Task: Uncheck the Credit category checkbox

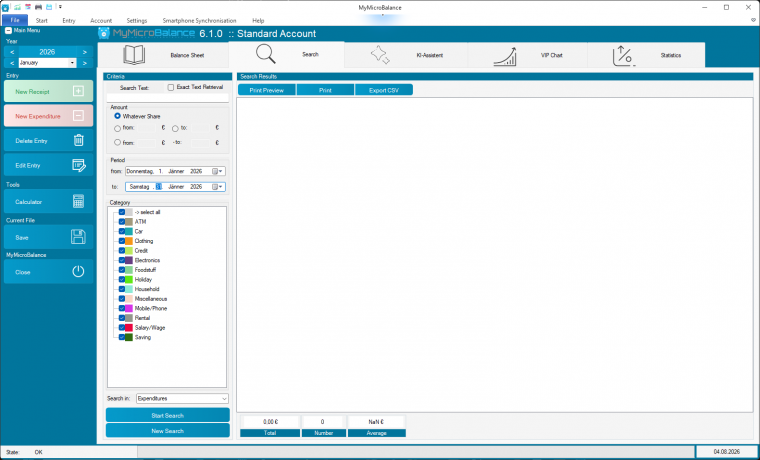Action: coord(122,251)
